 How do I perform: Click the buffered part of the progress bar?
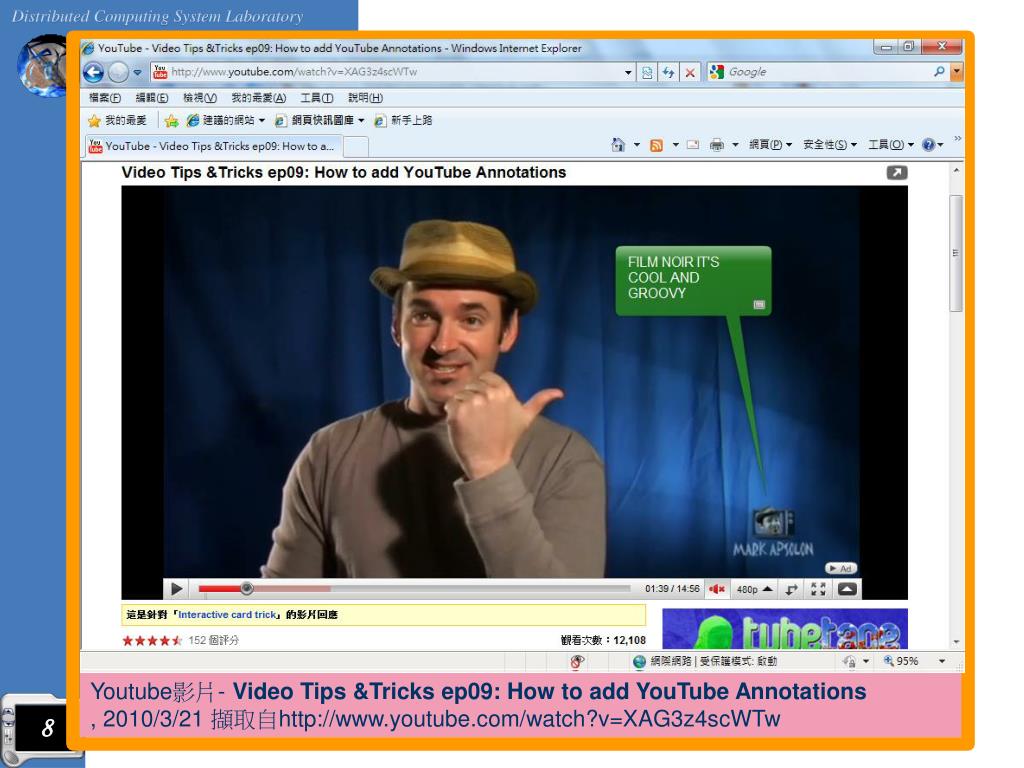293,588
